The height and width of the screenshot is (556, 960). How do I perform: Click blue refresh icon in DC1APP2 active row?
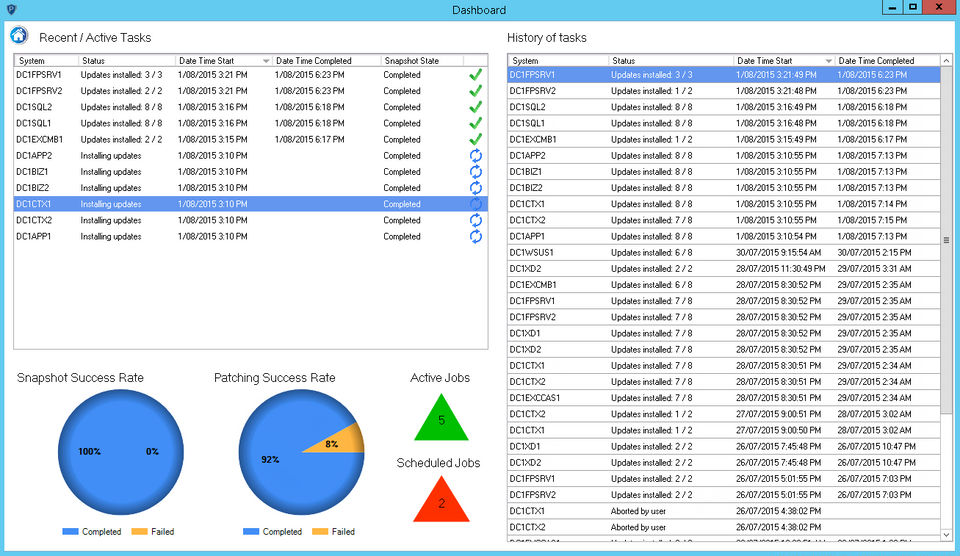(x=476, y=156)
